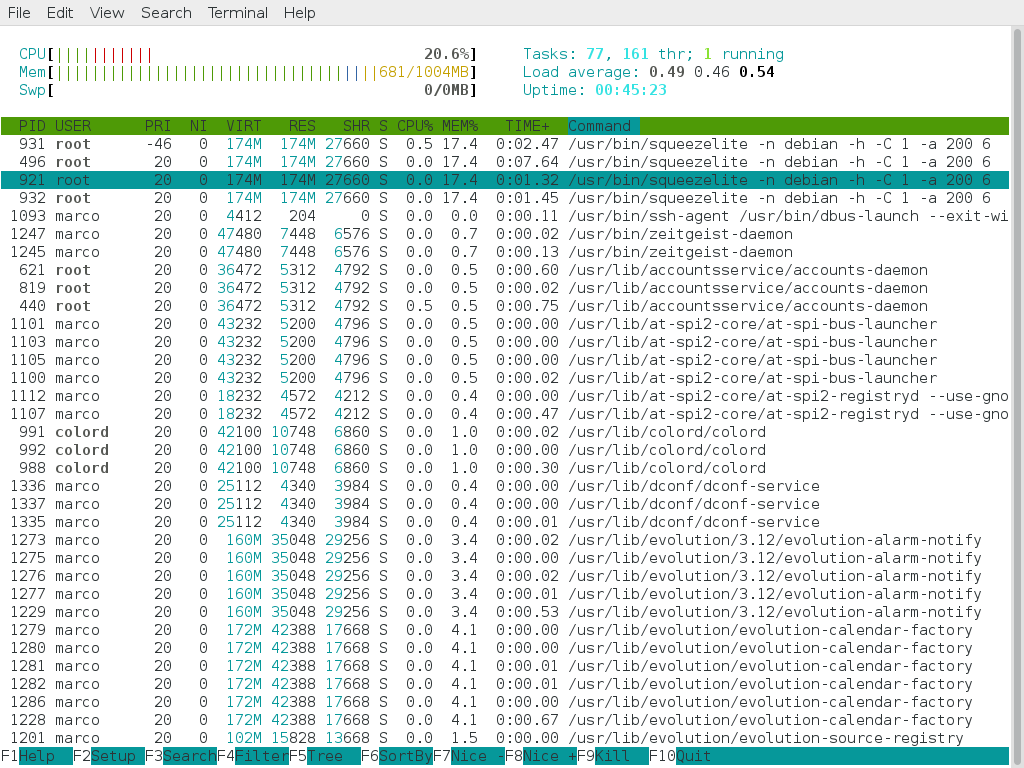Select evolution-alarm-notify process PID 1229
This screenshot has width=1024, height=768.
tap(505, 613)
